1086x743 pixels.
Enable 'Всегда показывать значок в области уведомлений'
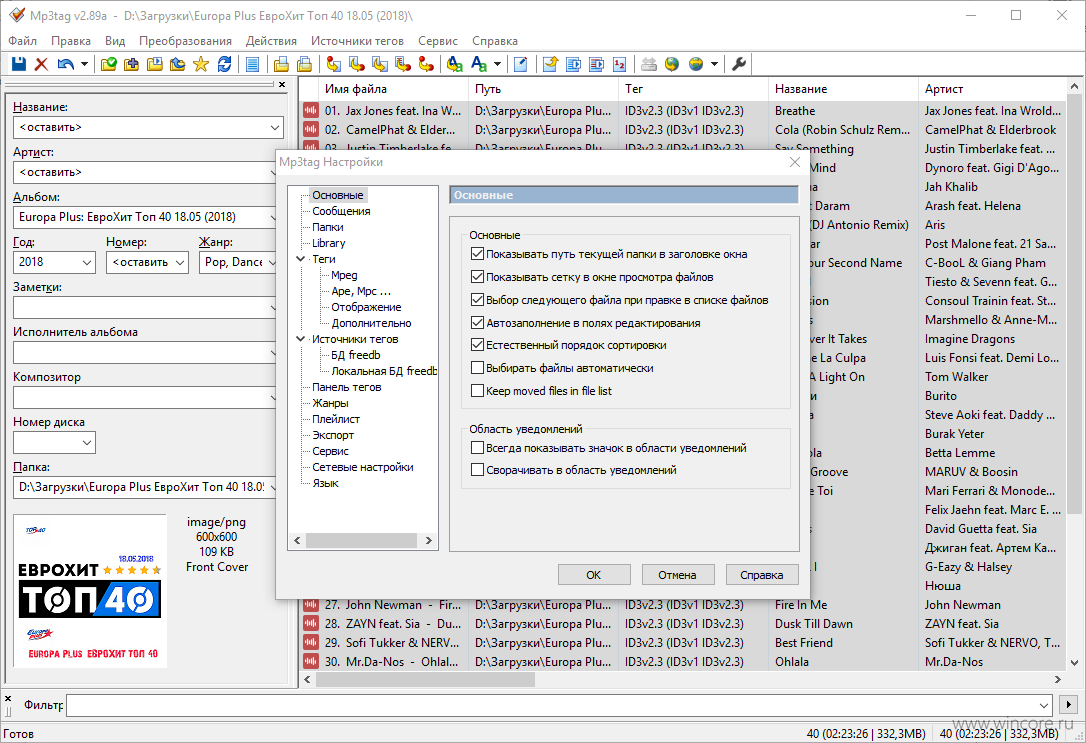477,447
